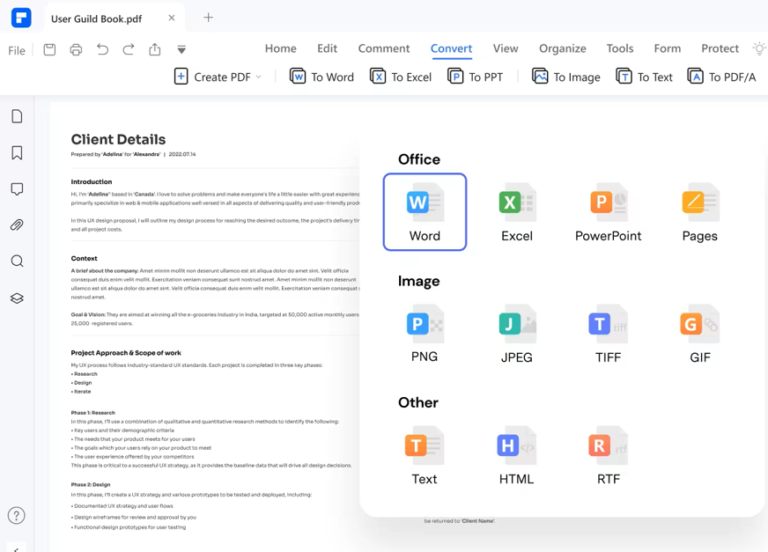Click the PDFelement app logo
This screenshot has height=552, width=768.
(x=21, y=18)
